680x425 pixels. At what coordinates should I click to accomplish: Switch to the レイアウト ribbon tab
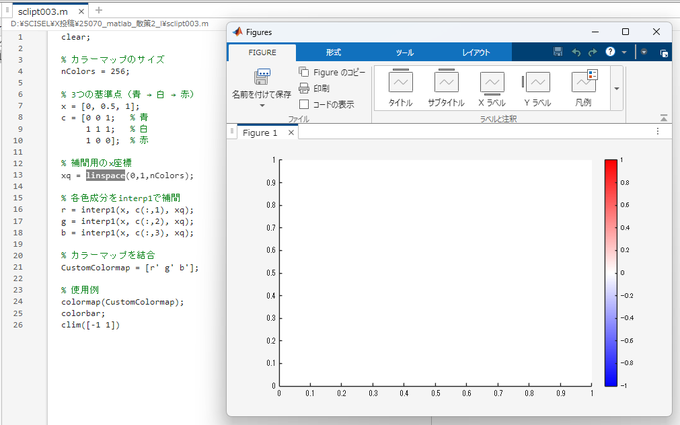pos(476,52)
